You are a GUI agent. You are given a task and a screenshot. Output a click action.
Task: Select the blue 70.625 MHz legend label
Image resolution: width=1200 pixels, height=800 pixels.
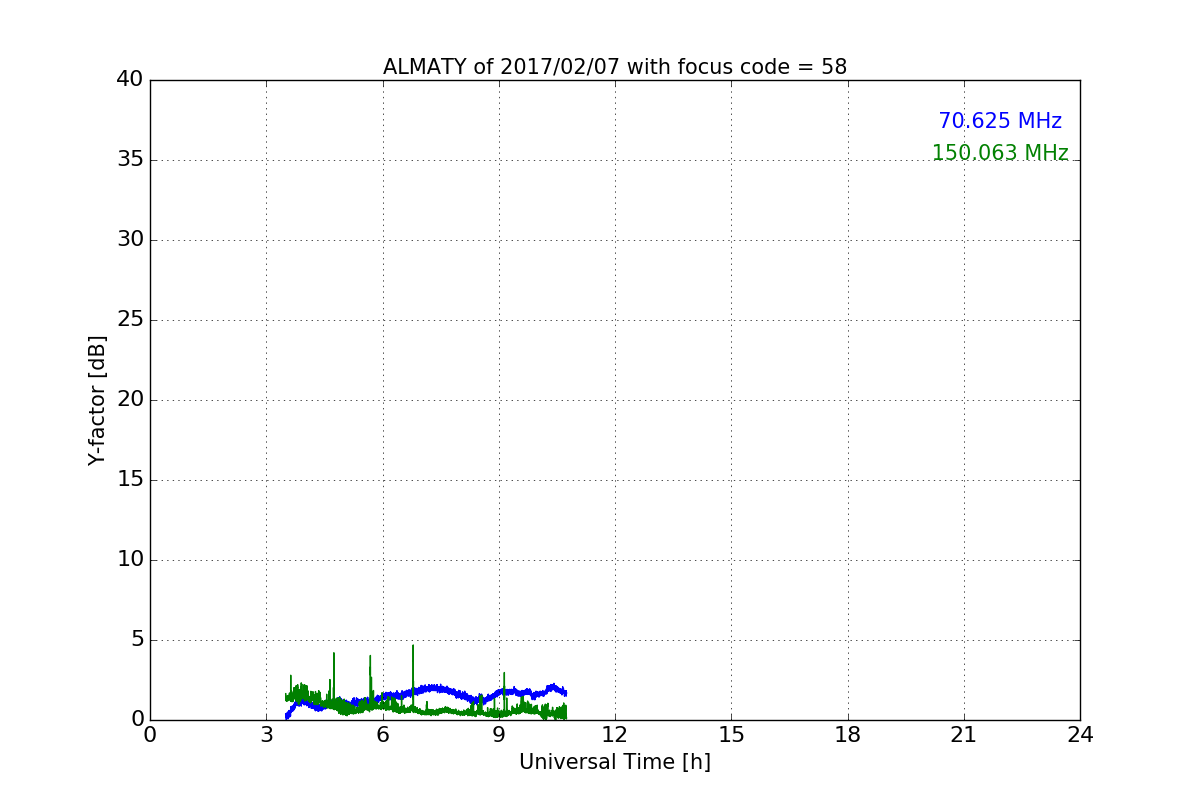[1000, 121]
